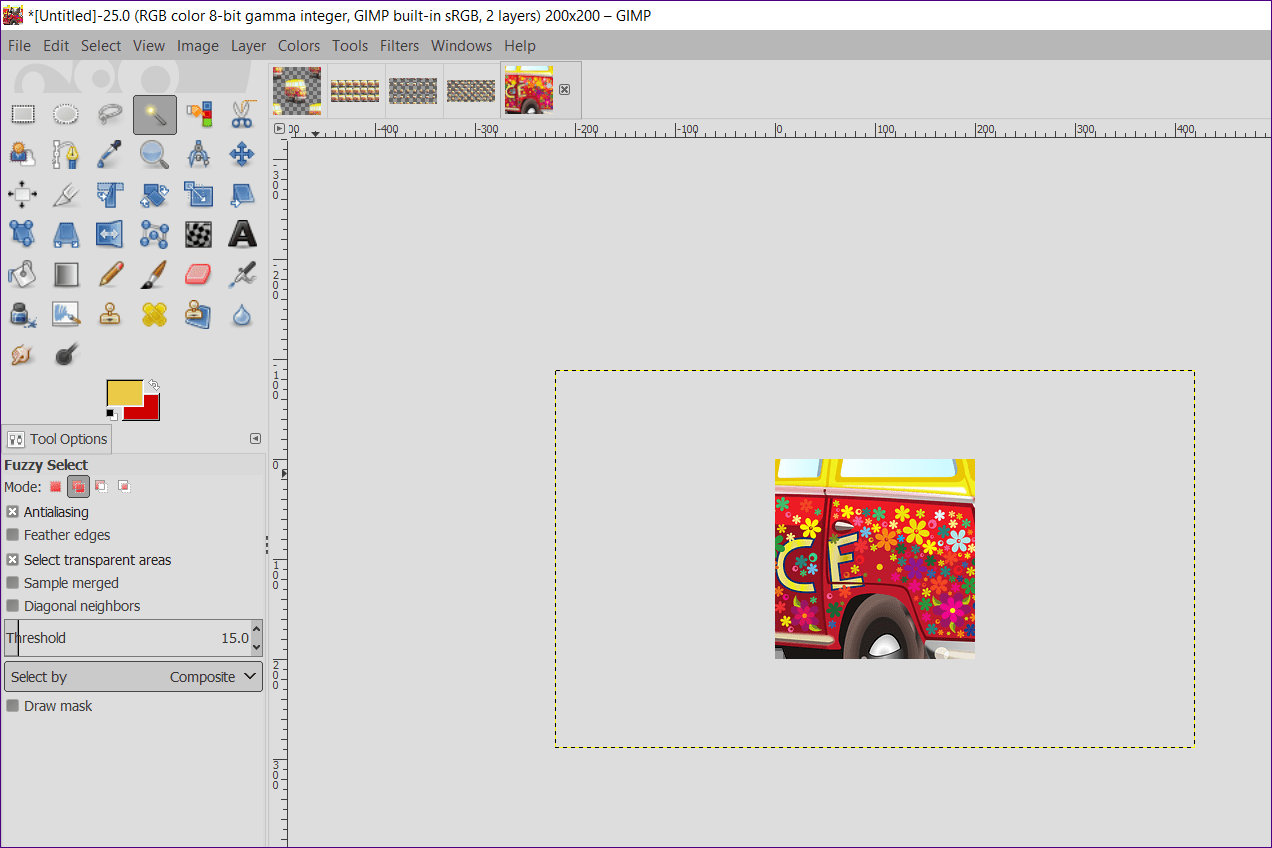Open the yellow foreground color swatch
The image size is (1272, 848).
(125, 393)
